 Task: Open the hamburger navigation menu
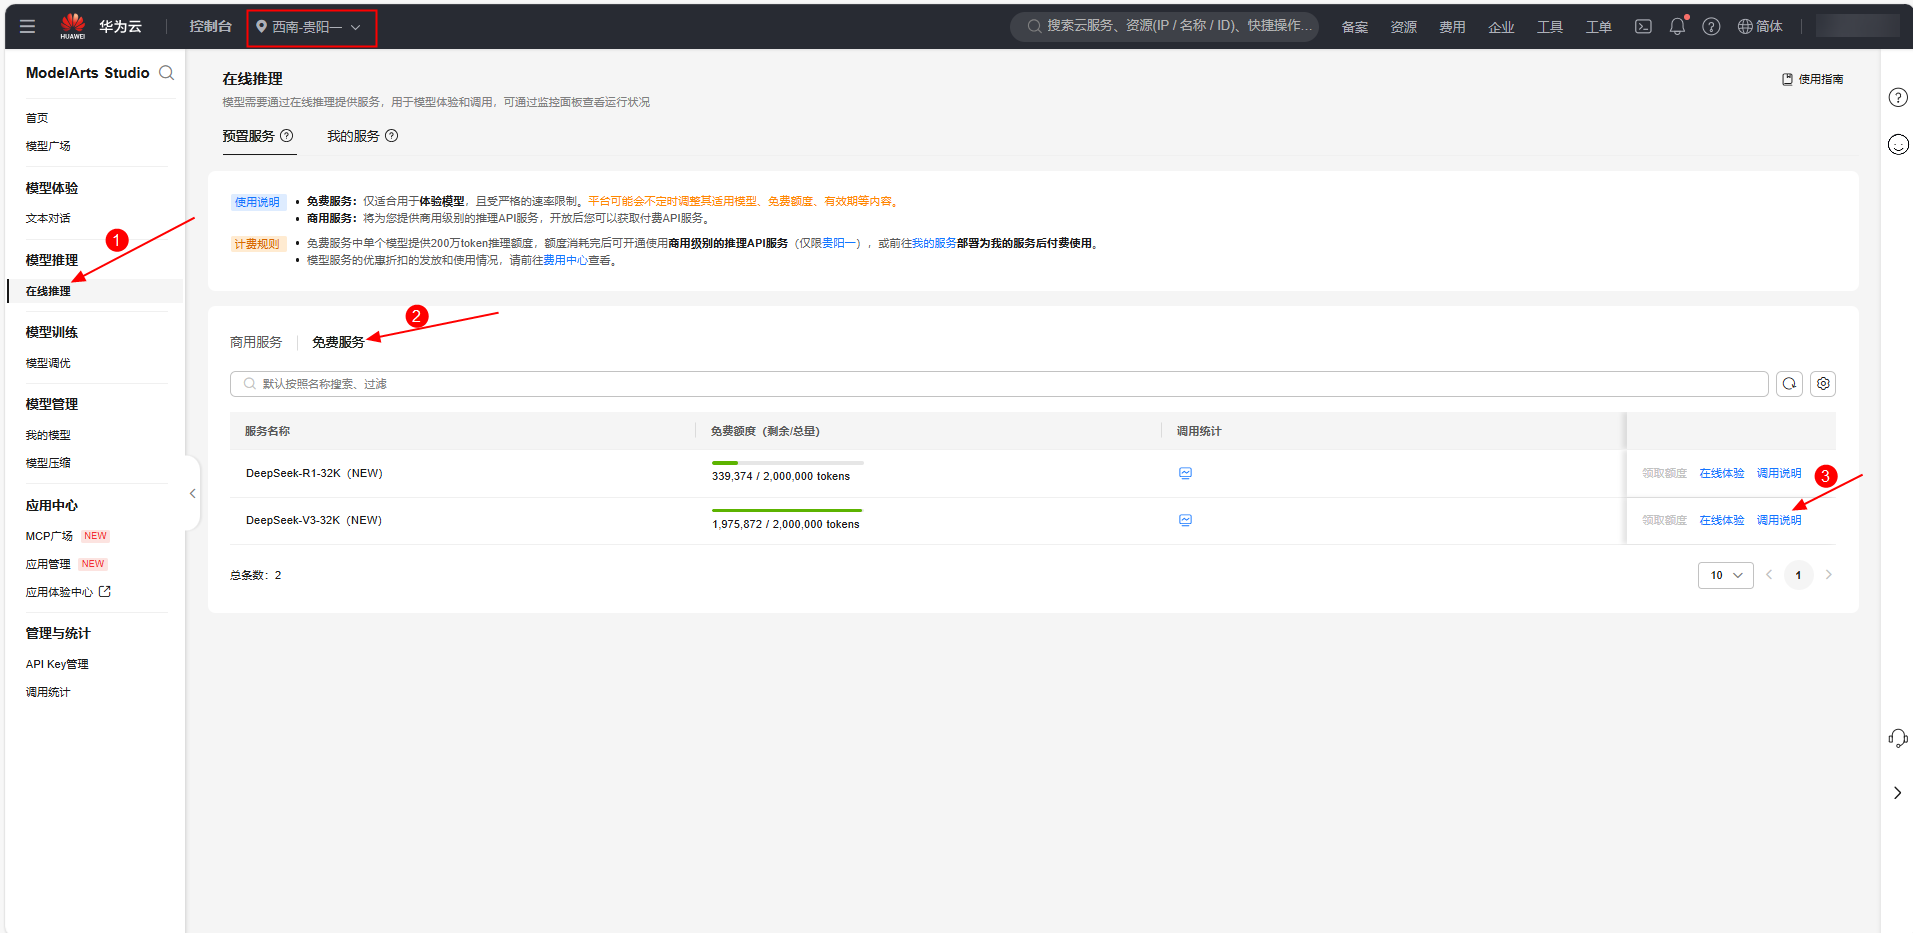pos(27,27)
